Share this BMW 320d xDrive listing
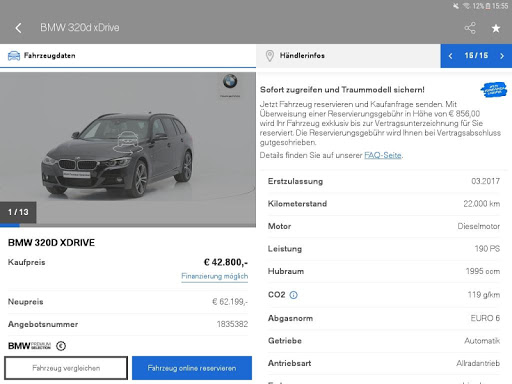This screenshot has height=384, width=512. pyautogui.click(x=470, y=28)
